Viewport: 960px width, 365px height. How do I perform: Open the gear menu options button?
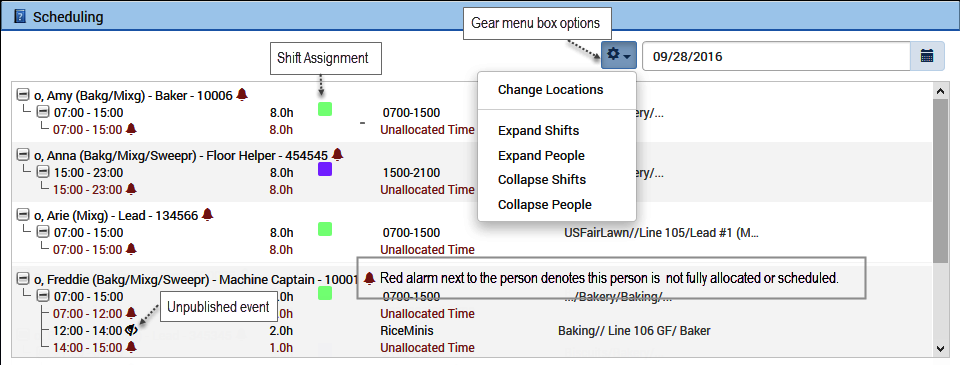(619, 57)
